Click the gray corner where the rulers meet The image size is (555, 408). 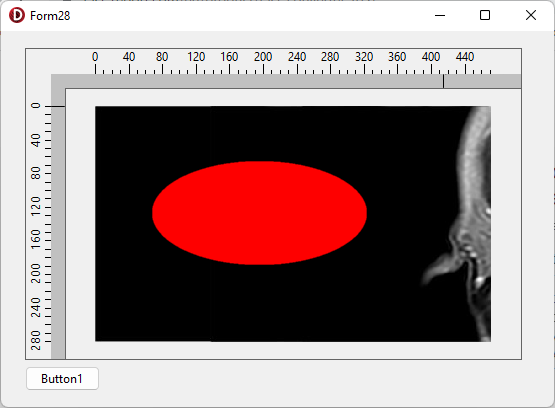coord(58,81)
